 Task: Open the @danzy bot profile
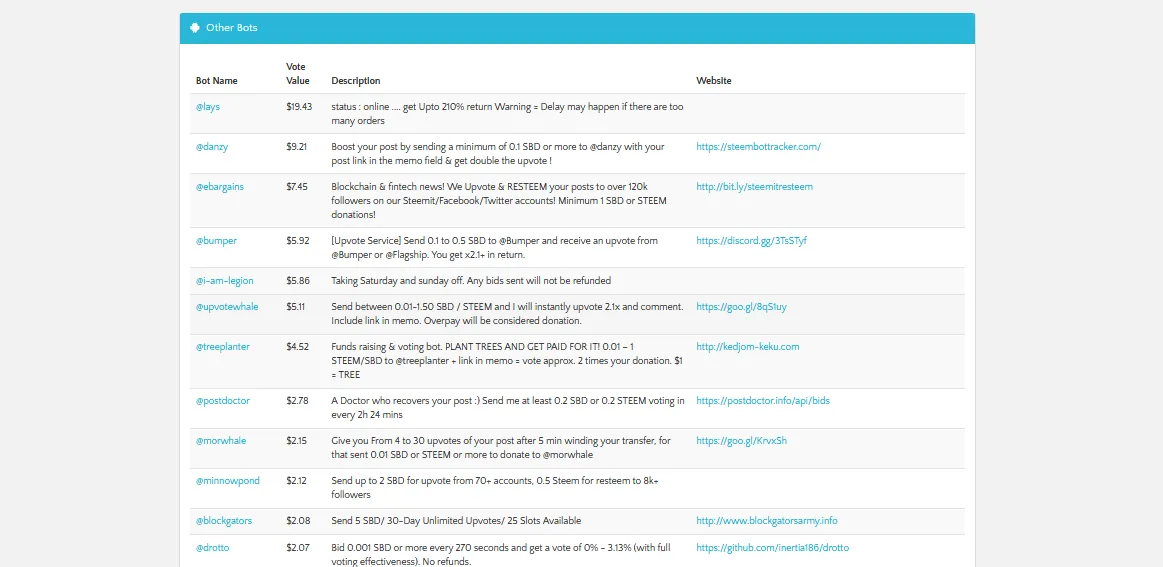(x=212, y=147)
